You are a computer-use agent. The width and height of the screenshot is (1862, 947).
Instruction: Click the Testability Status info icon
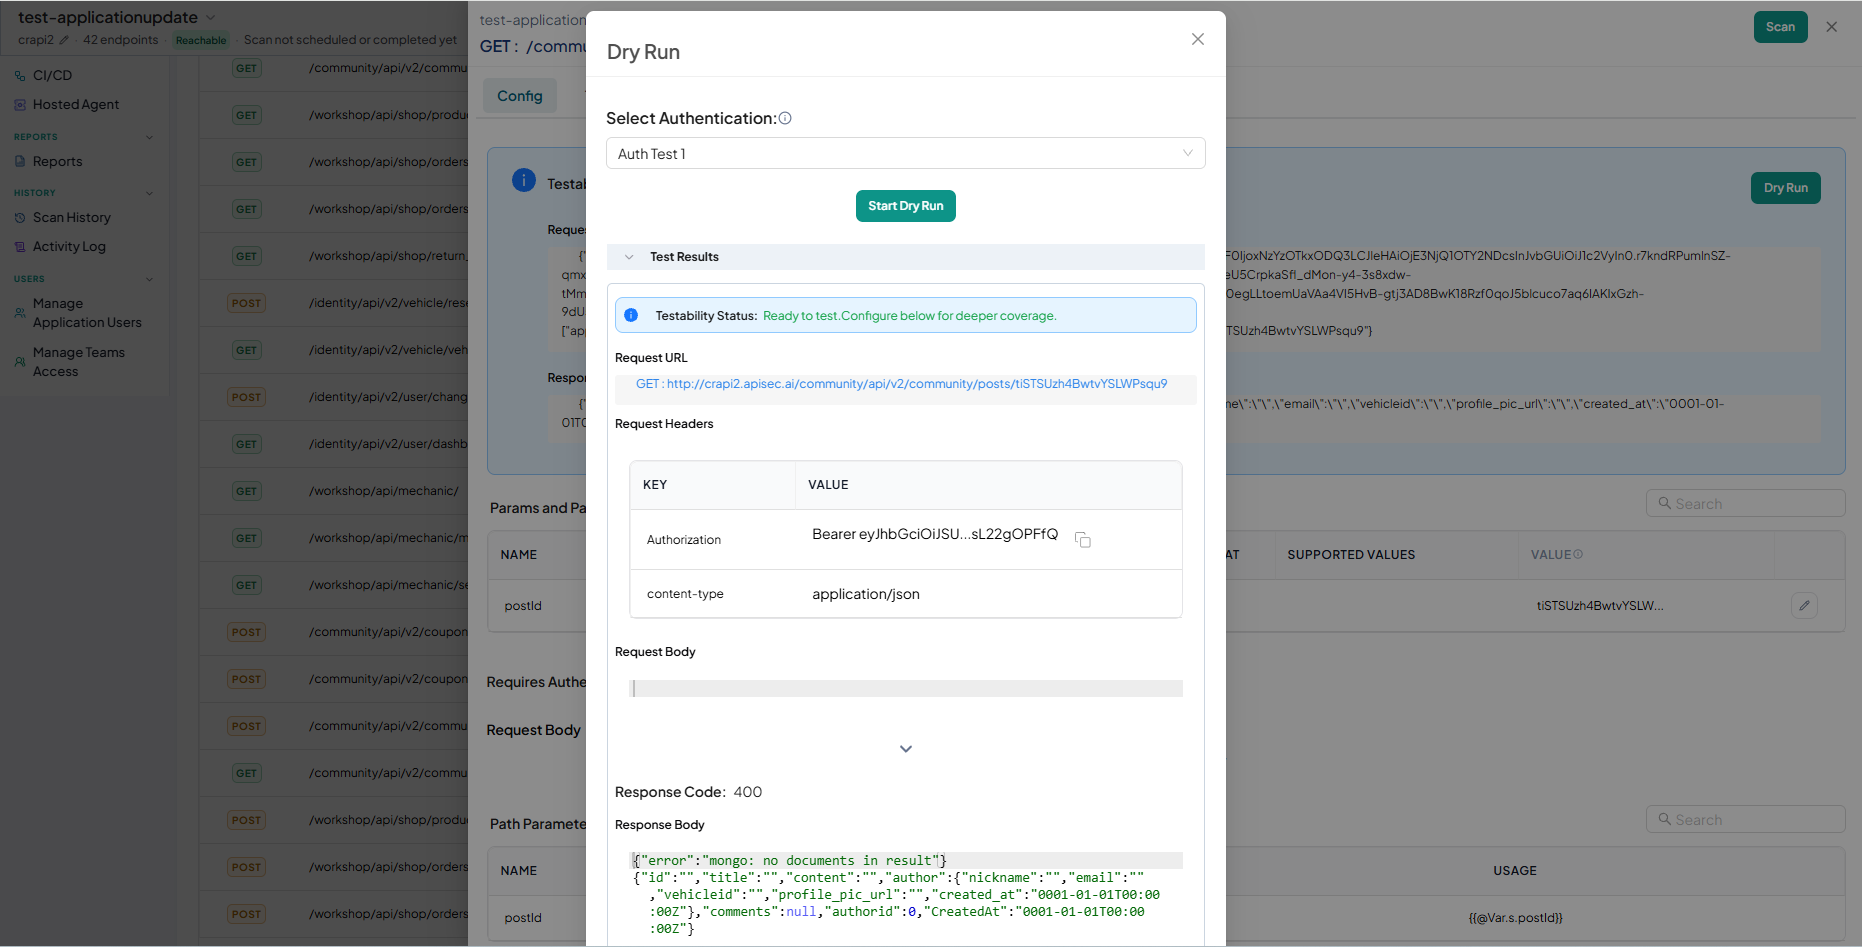coord(631,315)
